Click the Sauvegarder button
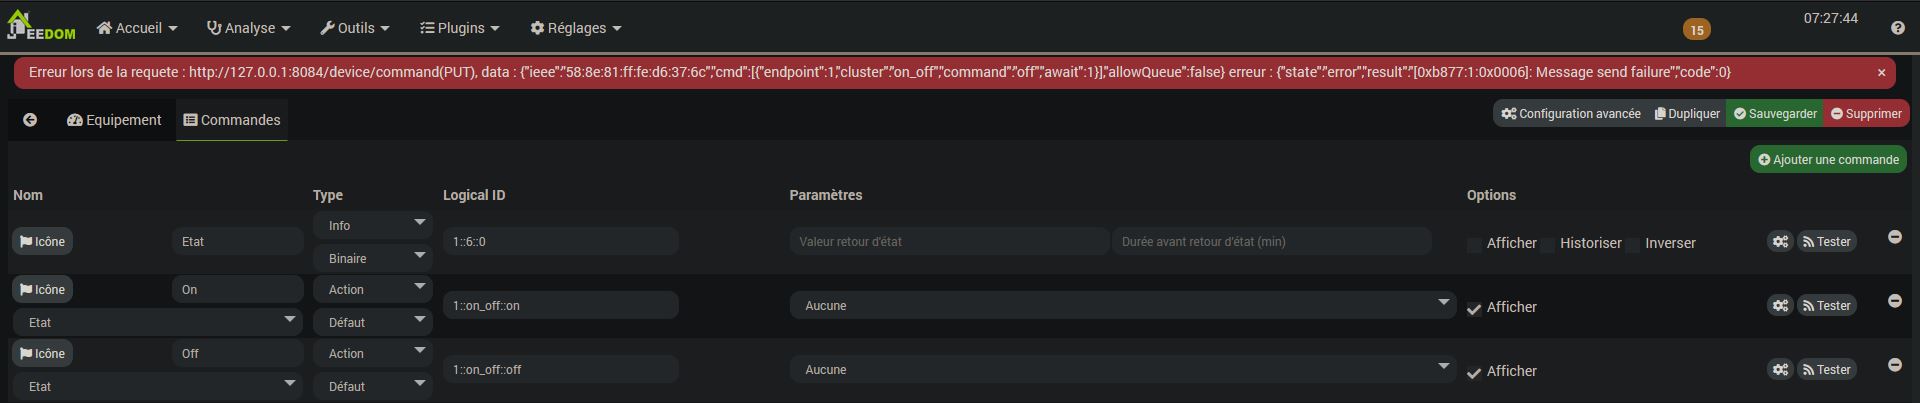The image size is (1920, 403). pyautogui.click(x=1775, y=114)
